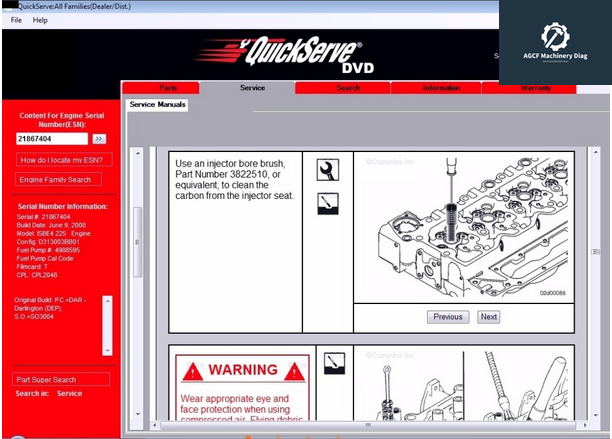The width and height of the screenshot is (612, 439).
Task: Click the left warning triangle icon
Action: pos(195,372)
